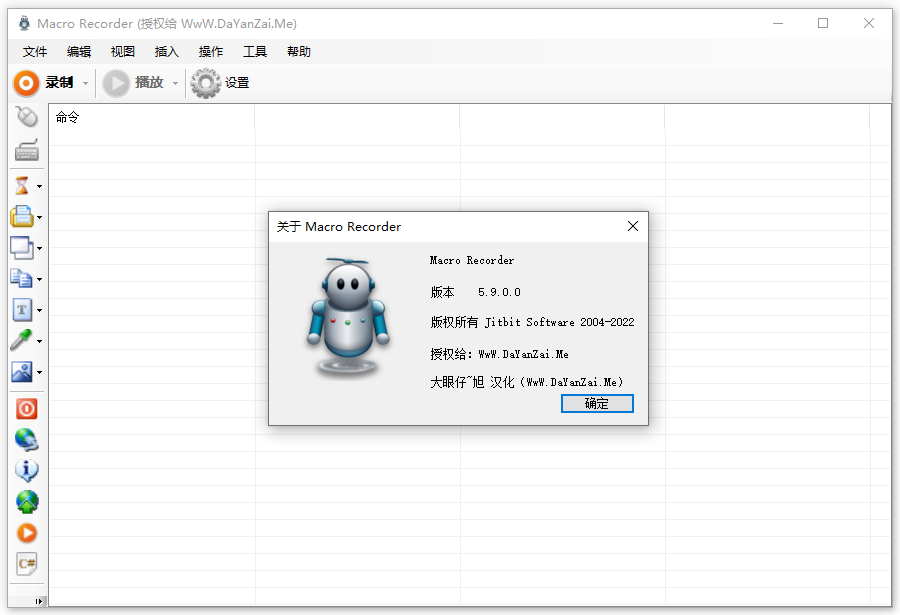Screen dimensions: 900x615
Task: Insert a mouse command from the sidebar
Action: tap(26, 117)
